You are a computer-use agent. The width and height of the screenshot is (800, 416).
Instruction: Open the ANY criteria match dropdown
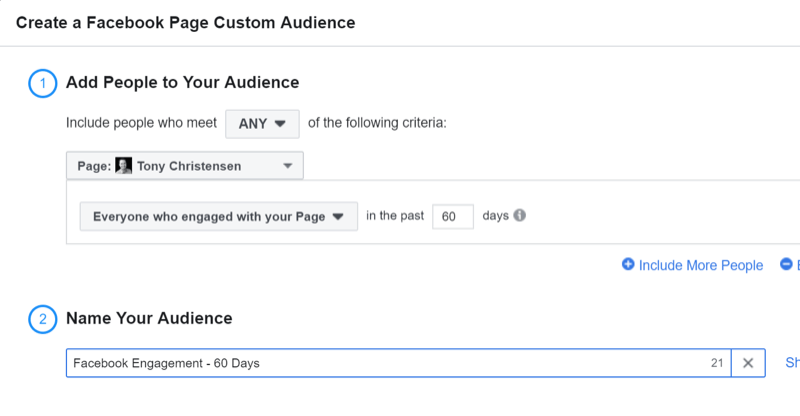click(x=262, y=124)
